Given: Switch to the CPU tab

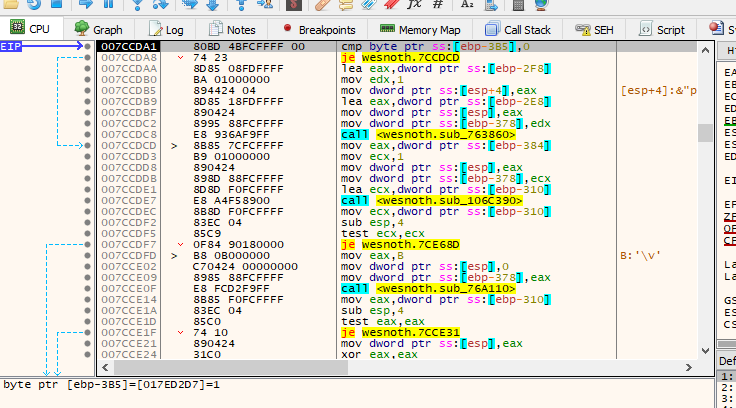Looking at the screenshot, I should [31, 29].
